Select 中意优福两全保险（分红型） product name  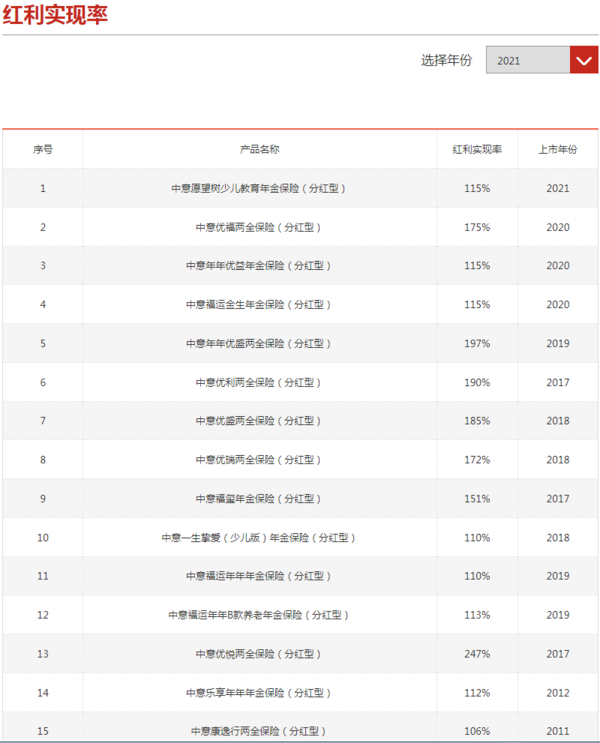pos(259,227)
